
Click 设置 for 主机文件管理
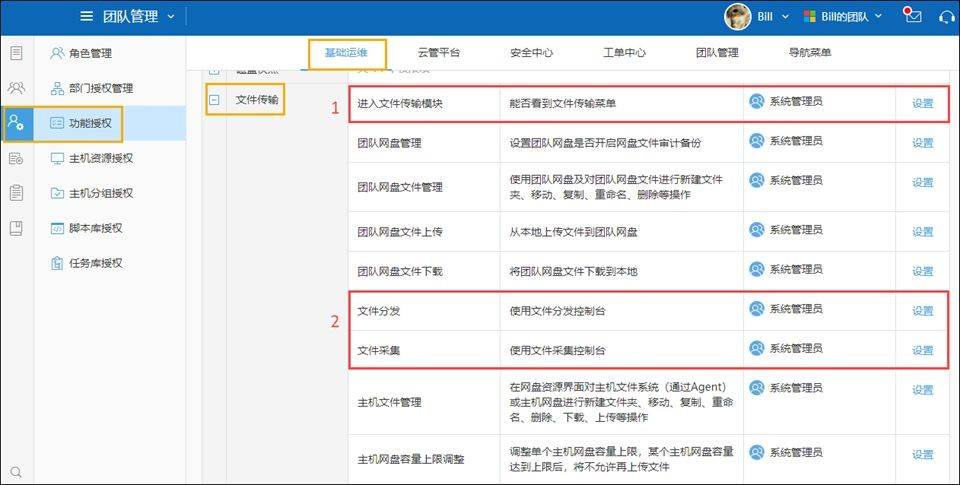(x=923, y=389)
